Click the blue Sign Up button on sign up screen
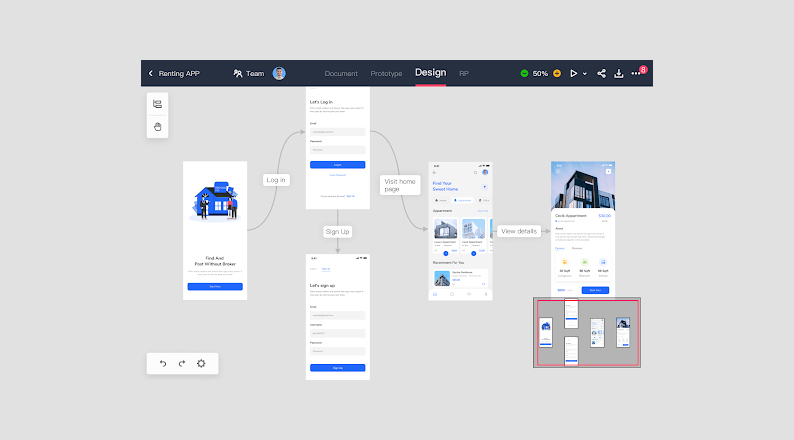794x440 pixels. tap(337, 368)
